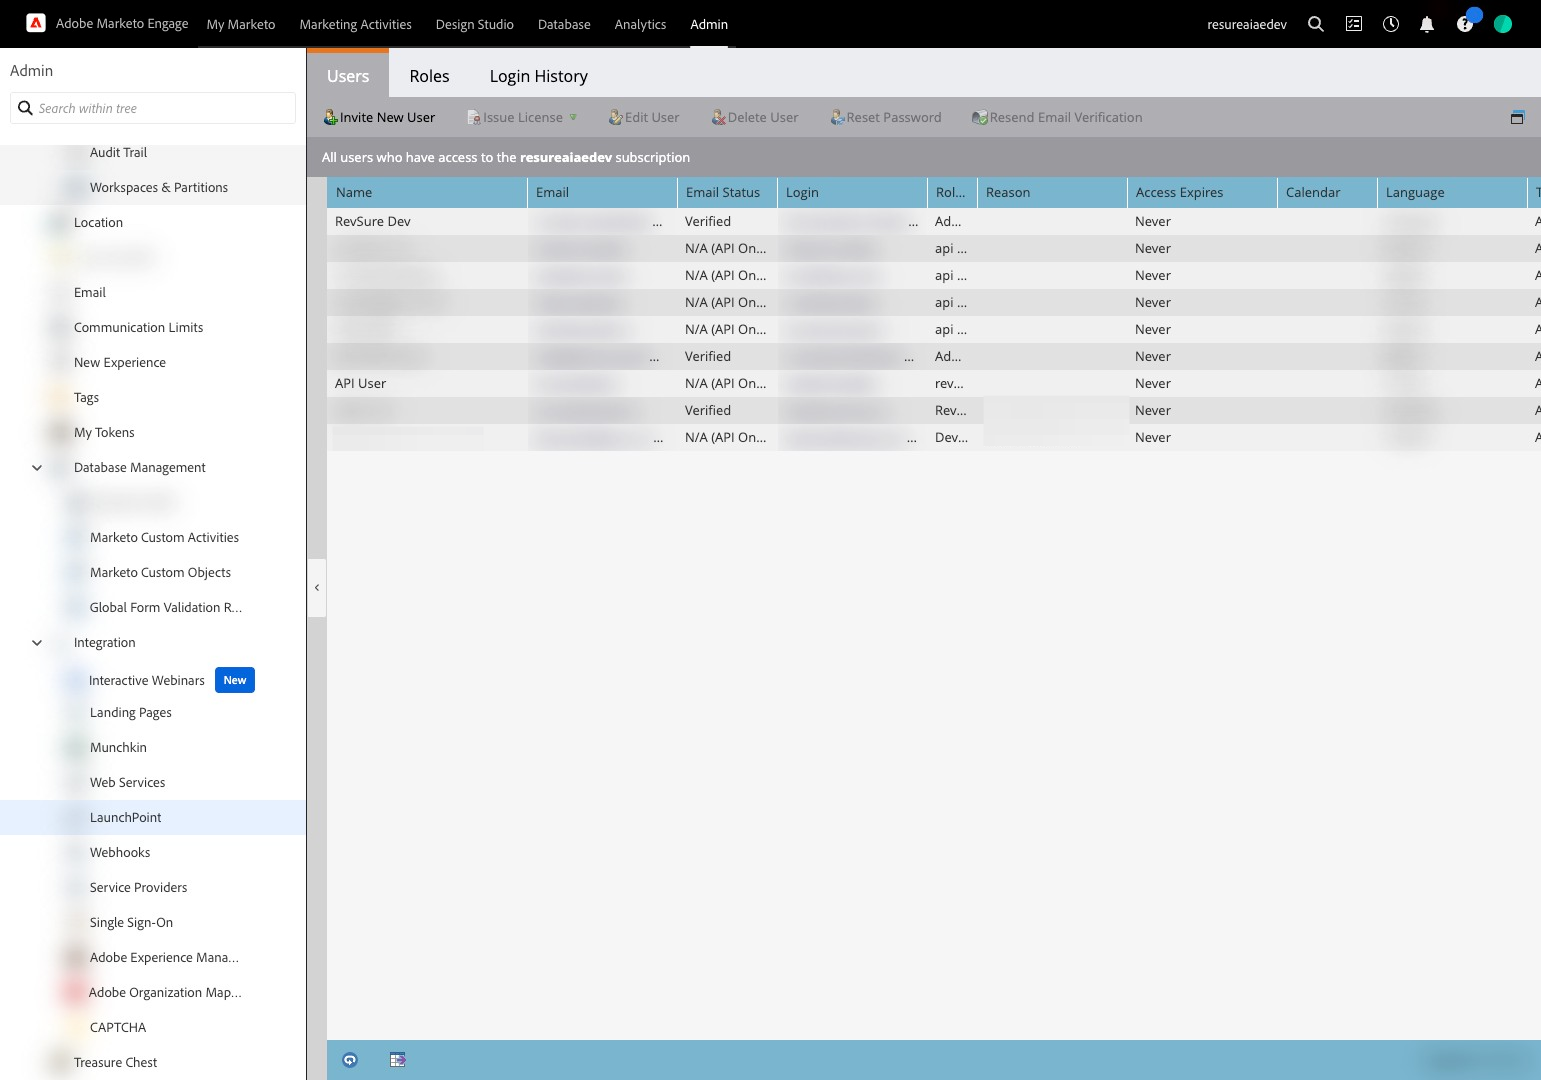
Task: Click the export users table icon
Action: pos(398,1060)
